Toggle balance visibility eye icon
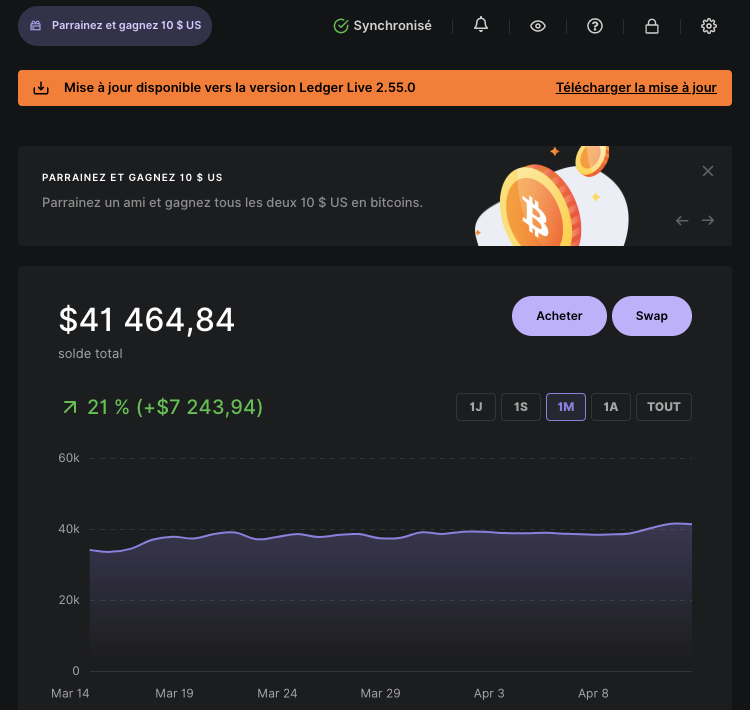 click(538, 26)
